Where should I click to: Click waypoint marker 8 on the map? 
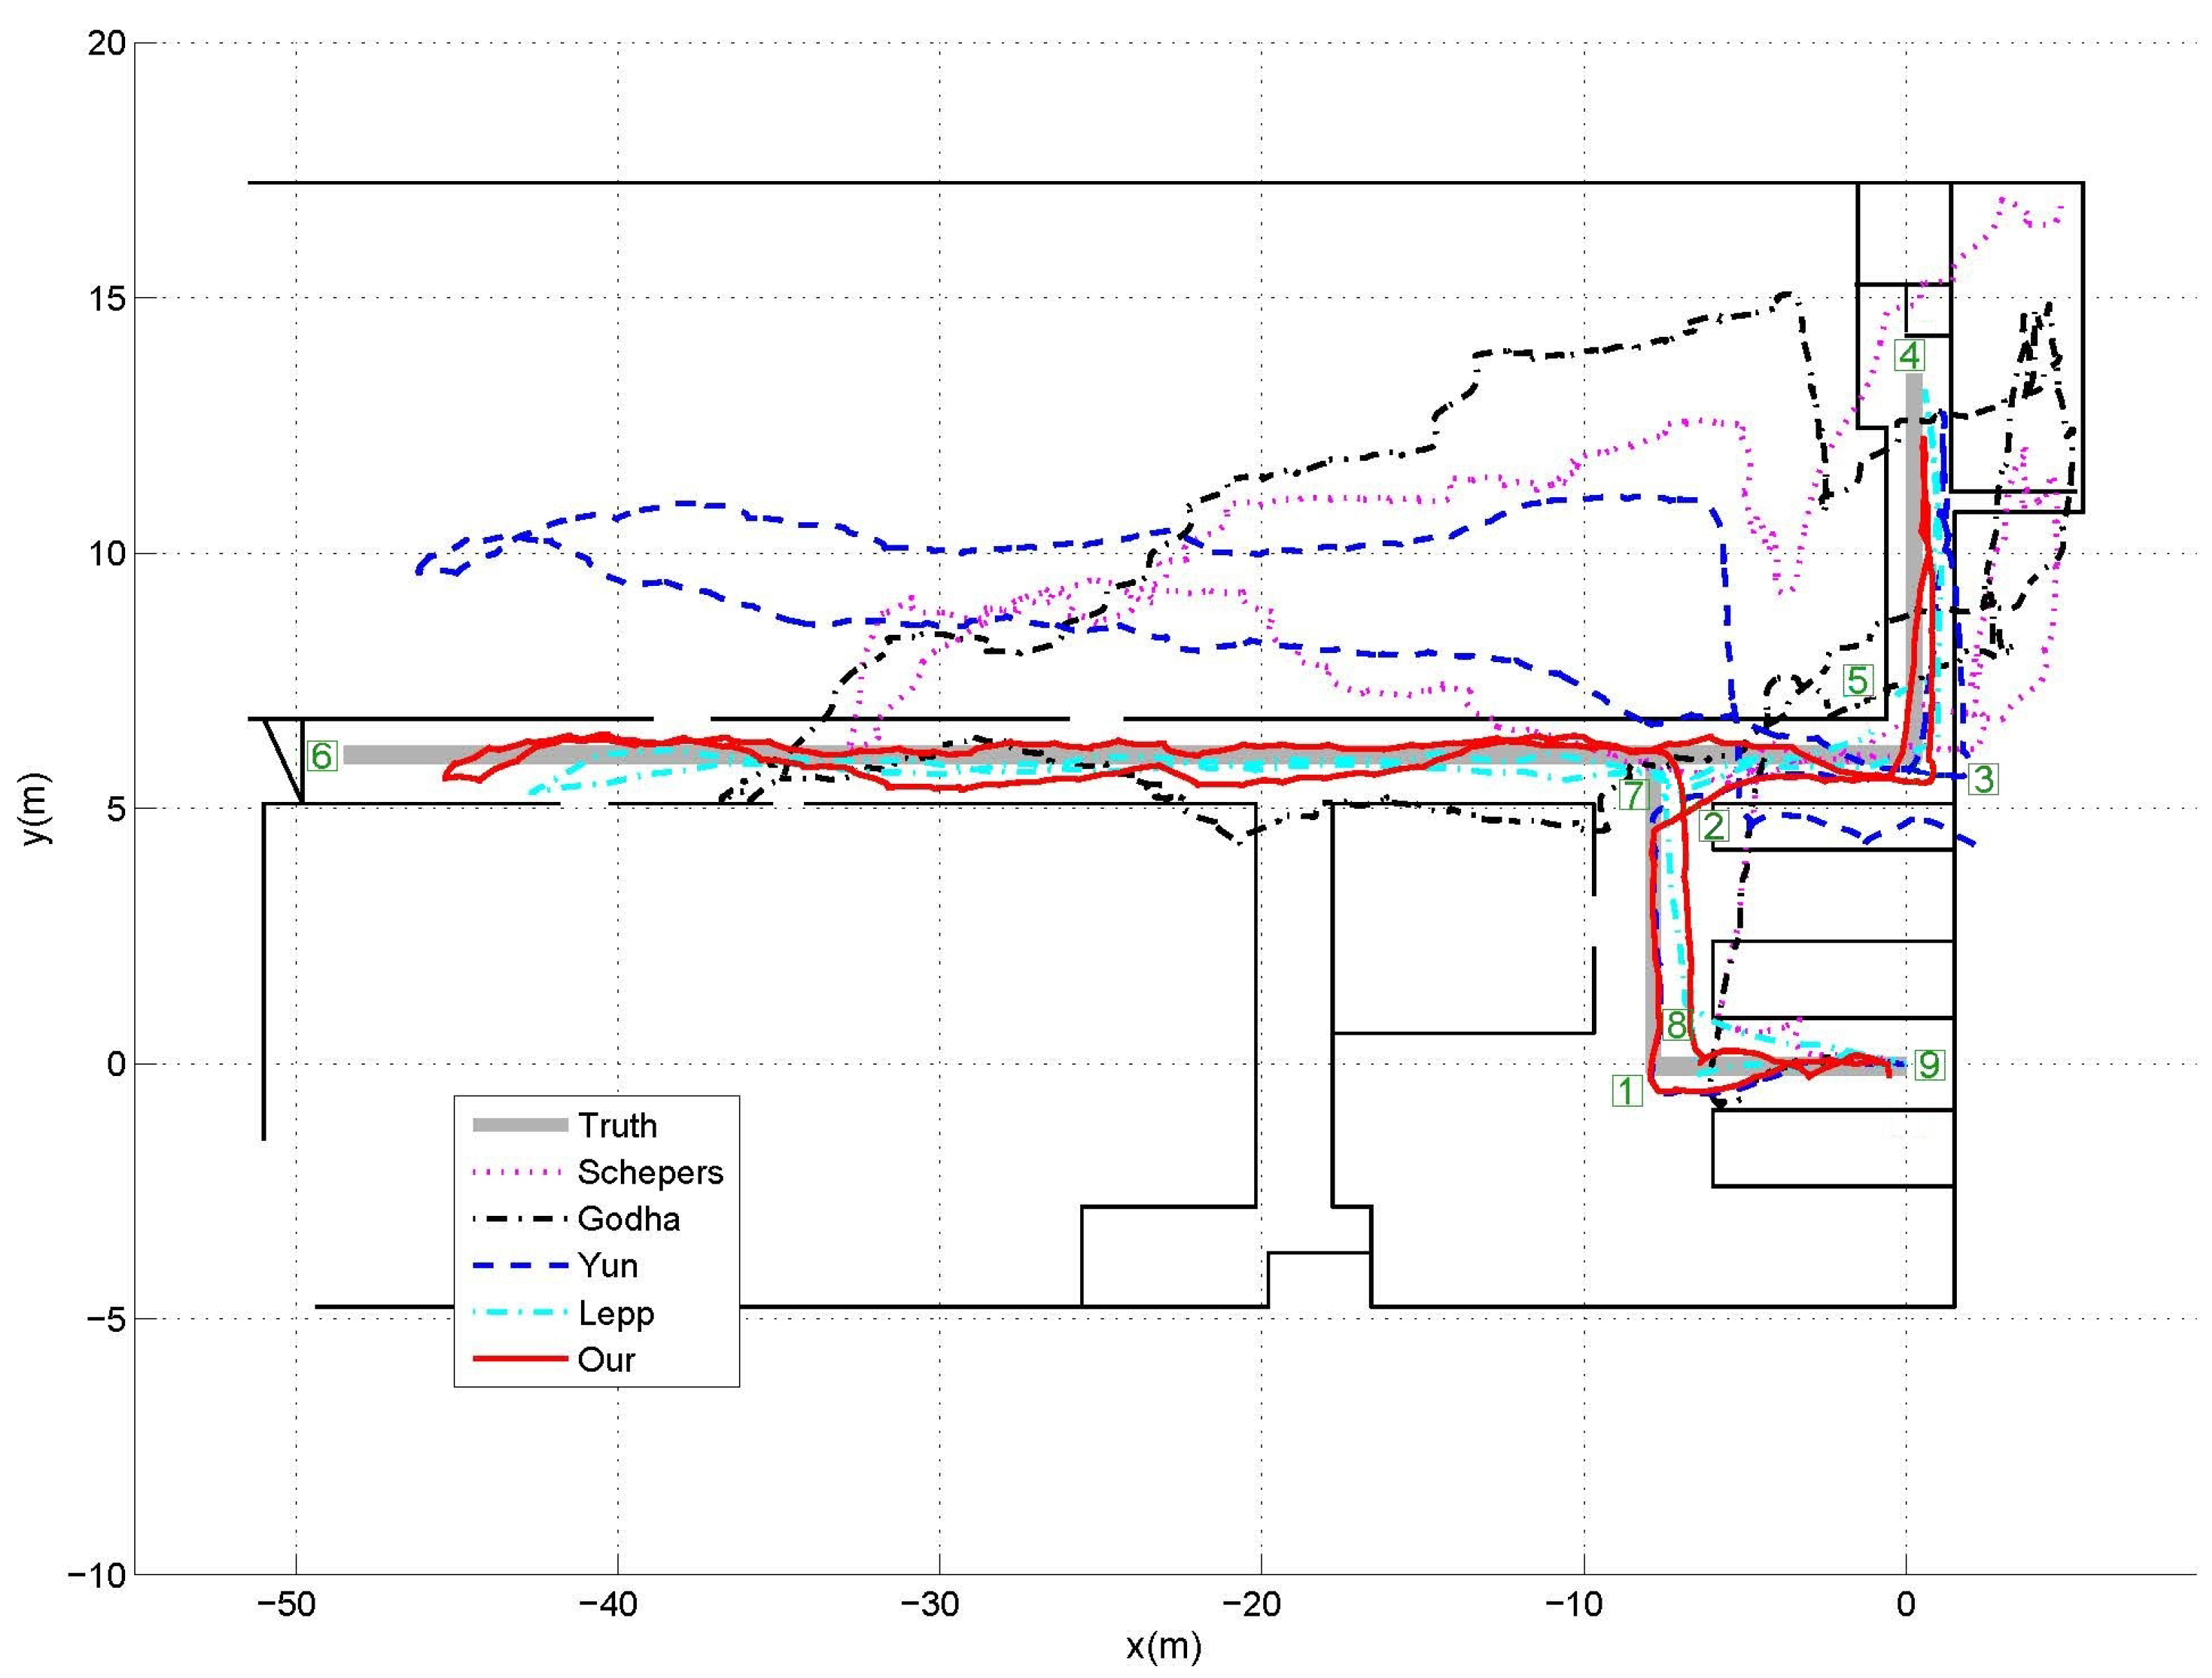[x=1677, y=1024]
